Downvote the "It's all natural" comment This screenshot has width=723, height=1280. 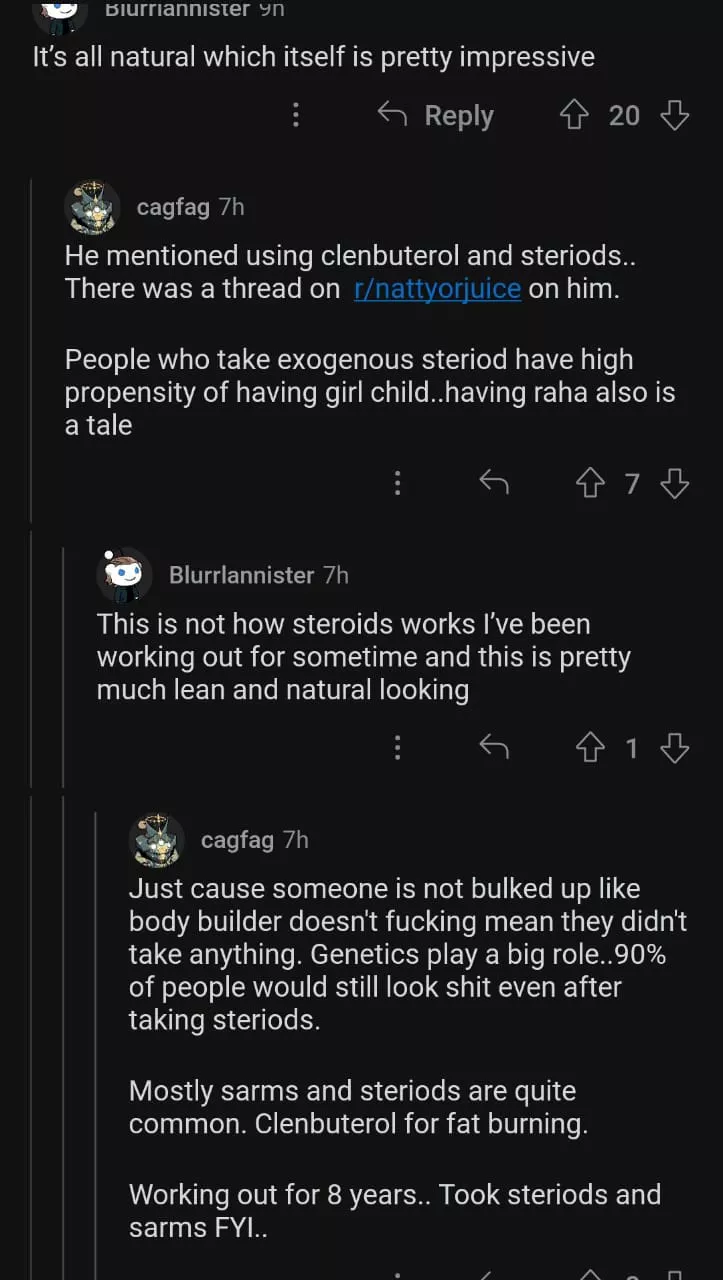point(675,116)
